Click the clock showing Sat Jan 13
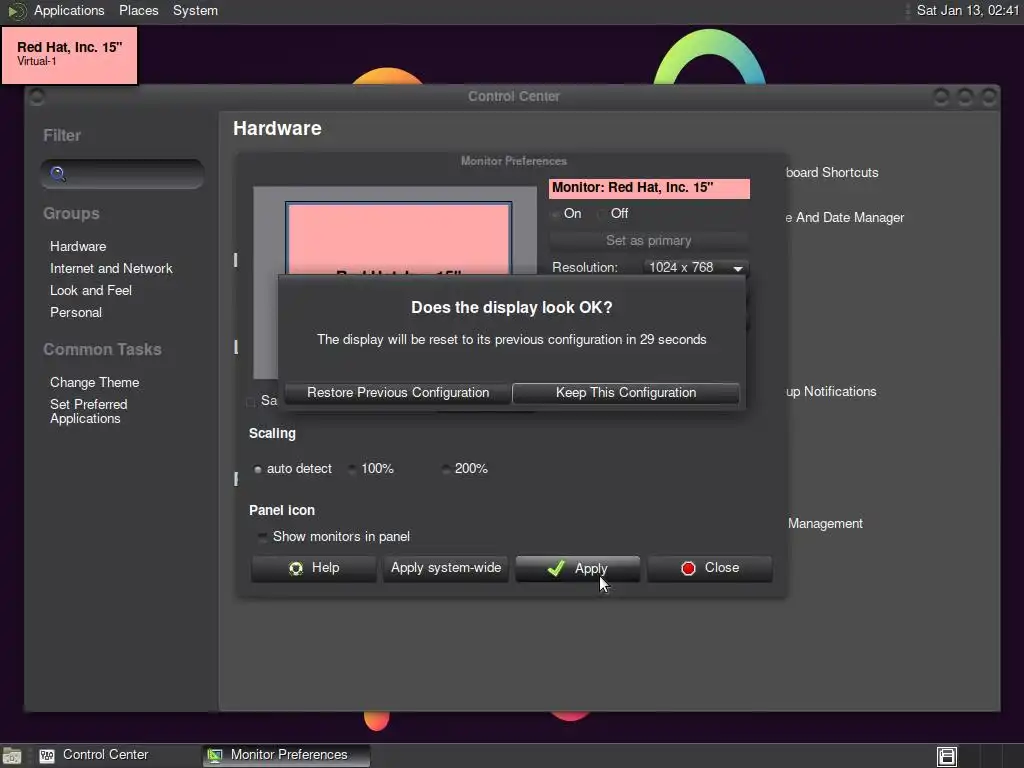The image size is (1024, 768). tap(967, 10)
